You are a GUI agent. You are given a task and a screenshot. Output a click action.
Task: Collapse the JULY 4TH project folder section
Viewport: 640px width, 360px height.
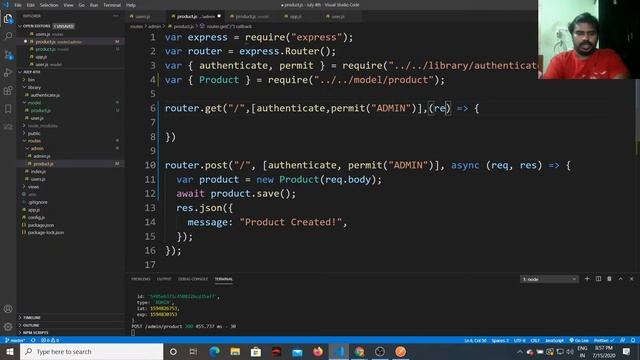click(31, 72)
